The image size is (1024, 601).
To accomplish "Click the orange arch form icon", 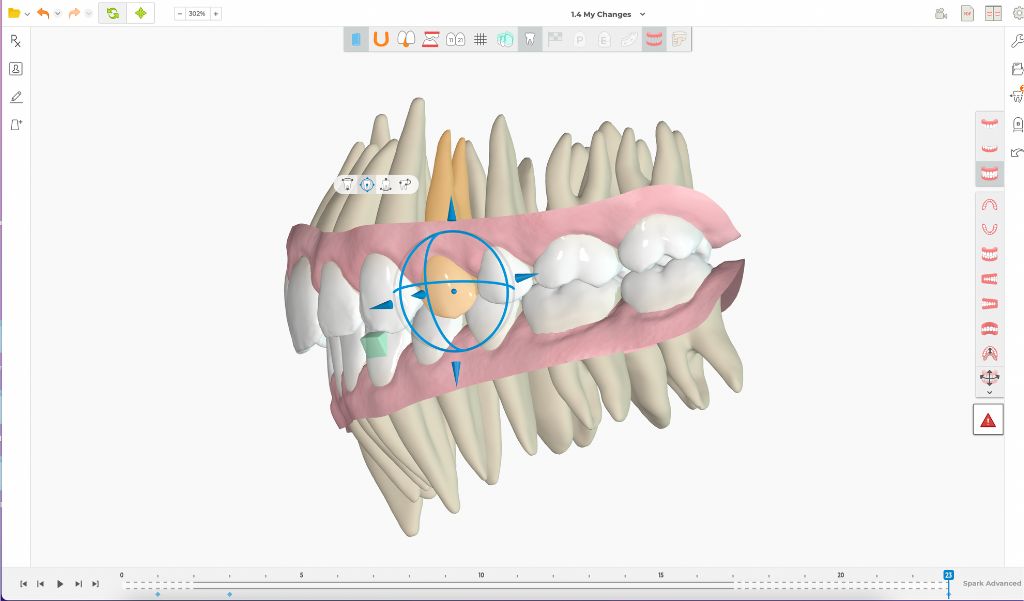I will (381, 40).
